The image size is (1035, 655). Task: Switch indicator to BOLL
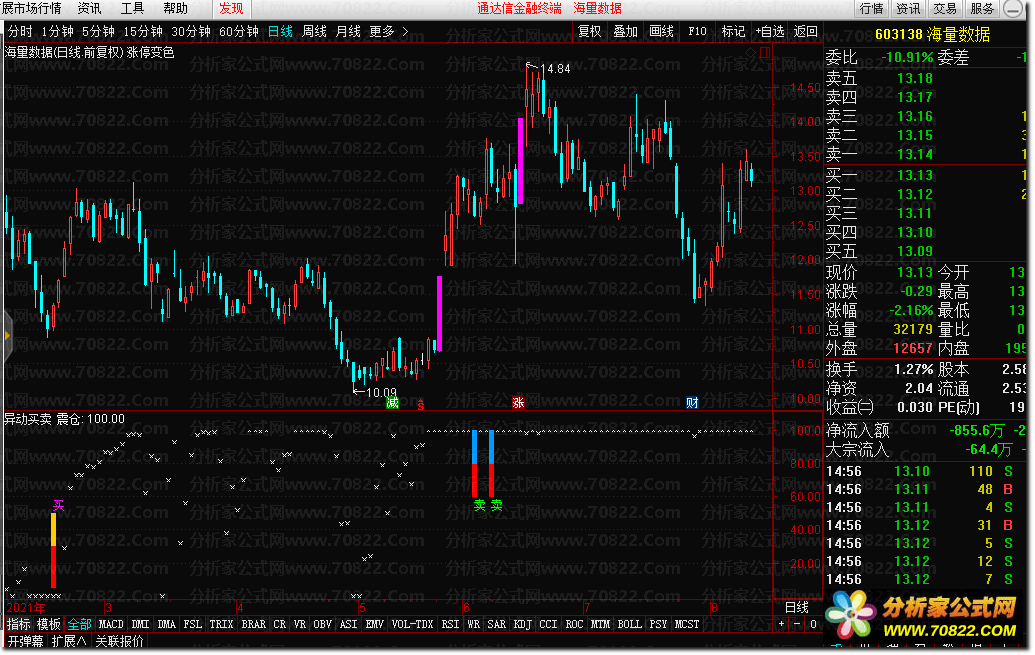(629, 624)
